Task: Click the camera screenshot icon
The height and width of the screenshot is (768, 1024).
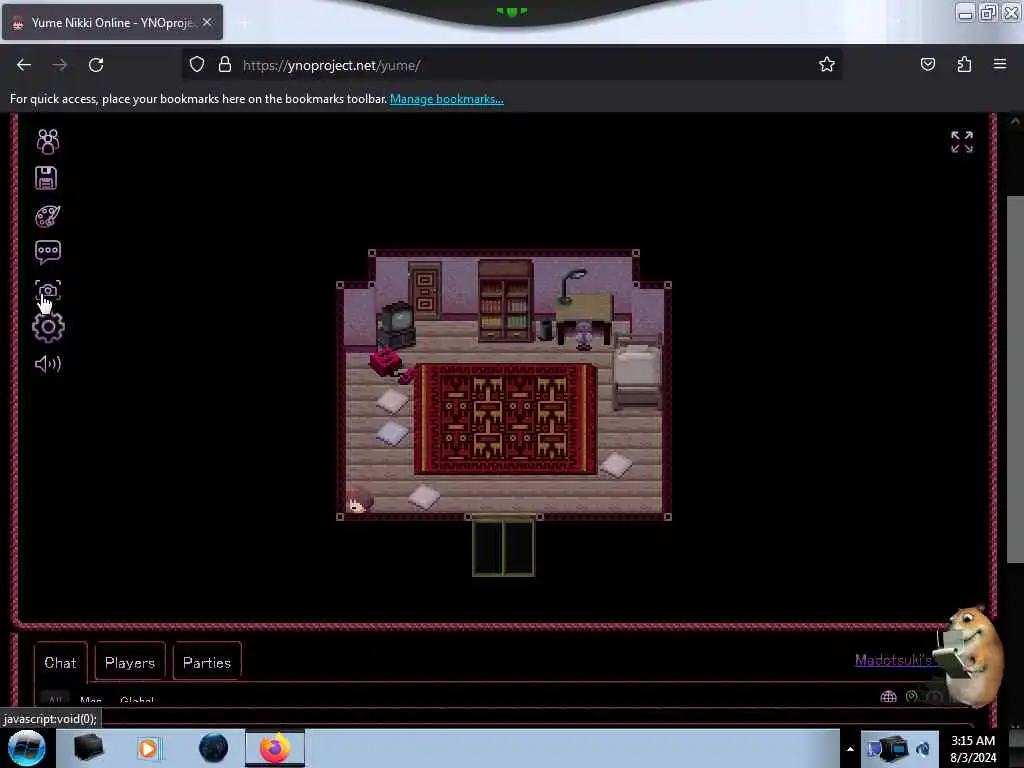Action: 48,290
